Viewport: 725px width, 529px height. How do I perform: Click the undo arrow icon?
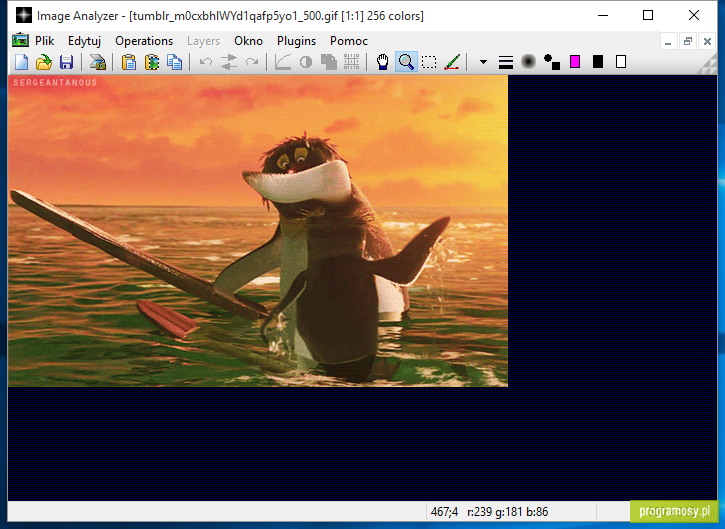(206, 62)
